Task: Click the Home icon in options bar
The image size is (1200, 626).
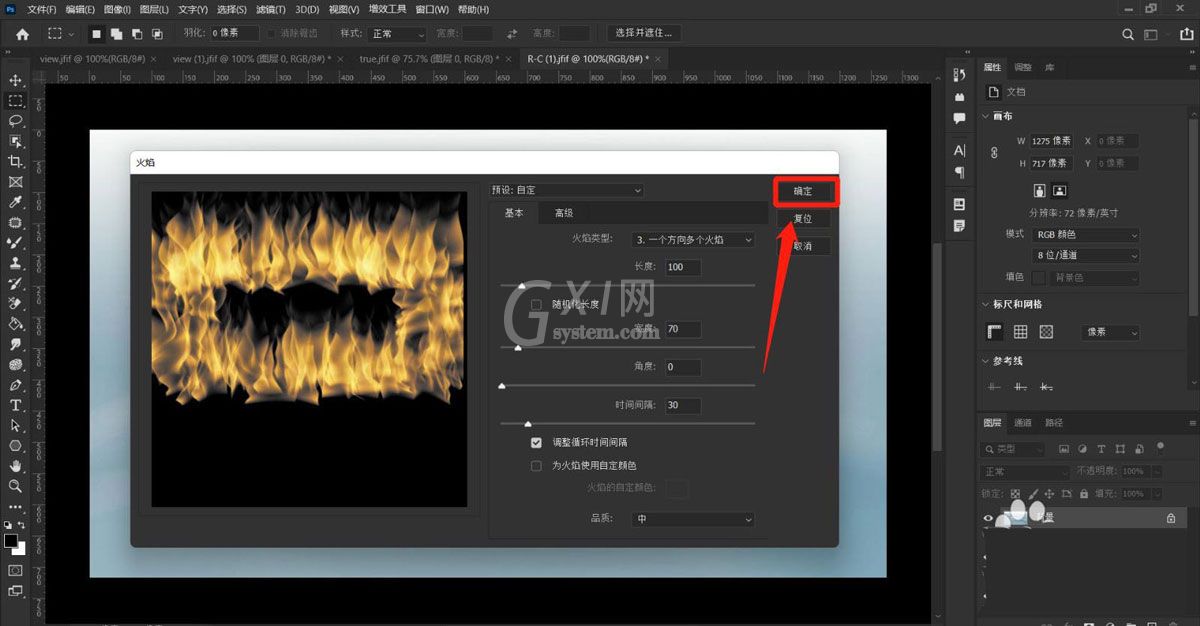Action: (22, 34)
